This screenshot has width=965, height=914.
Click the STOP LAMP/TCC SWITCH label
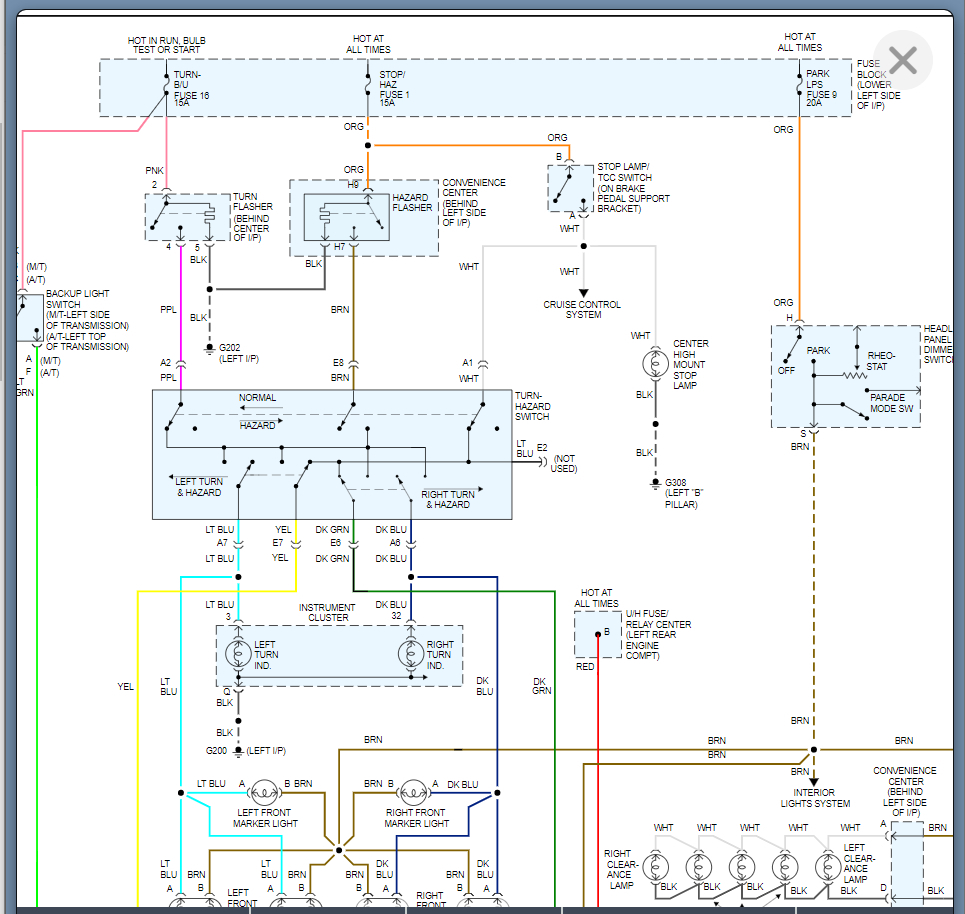(633, 188)
